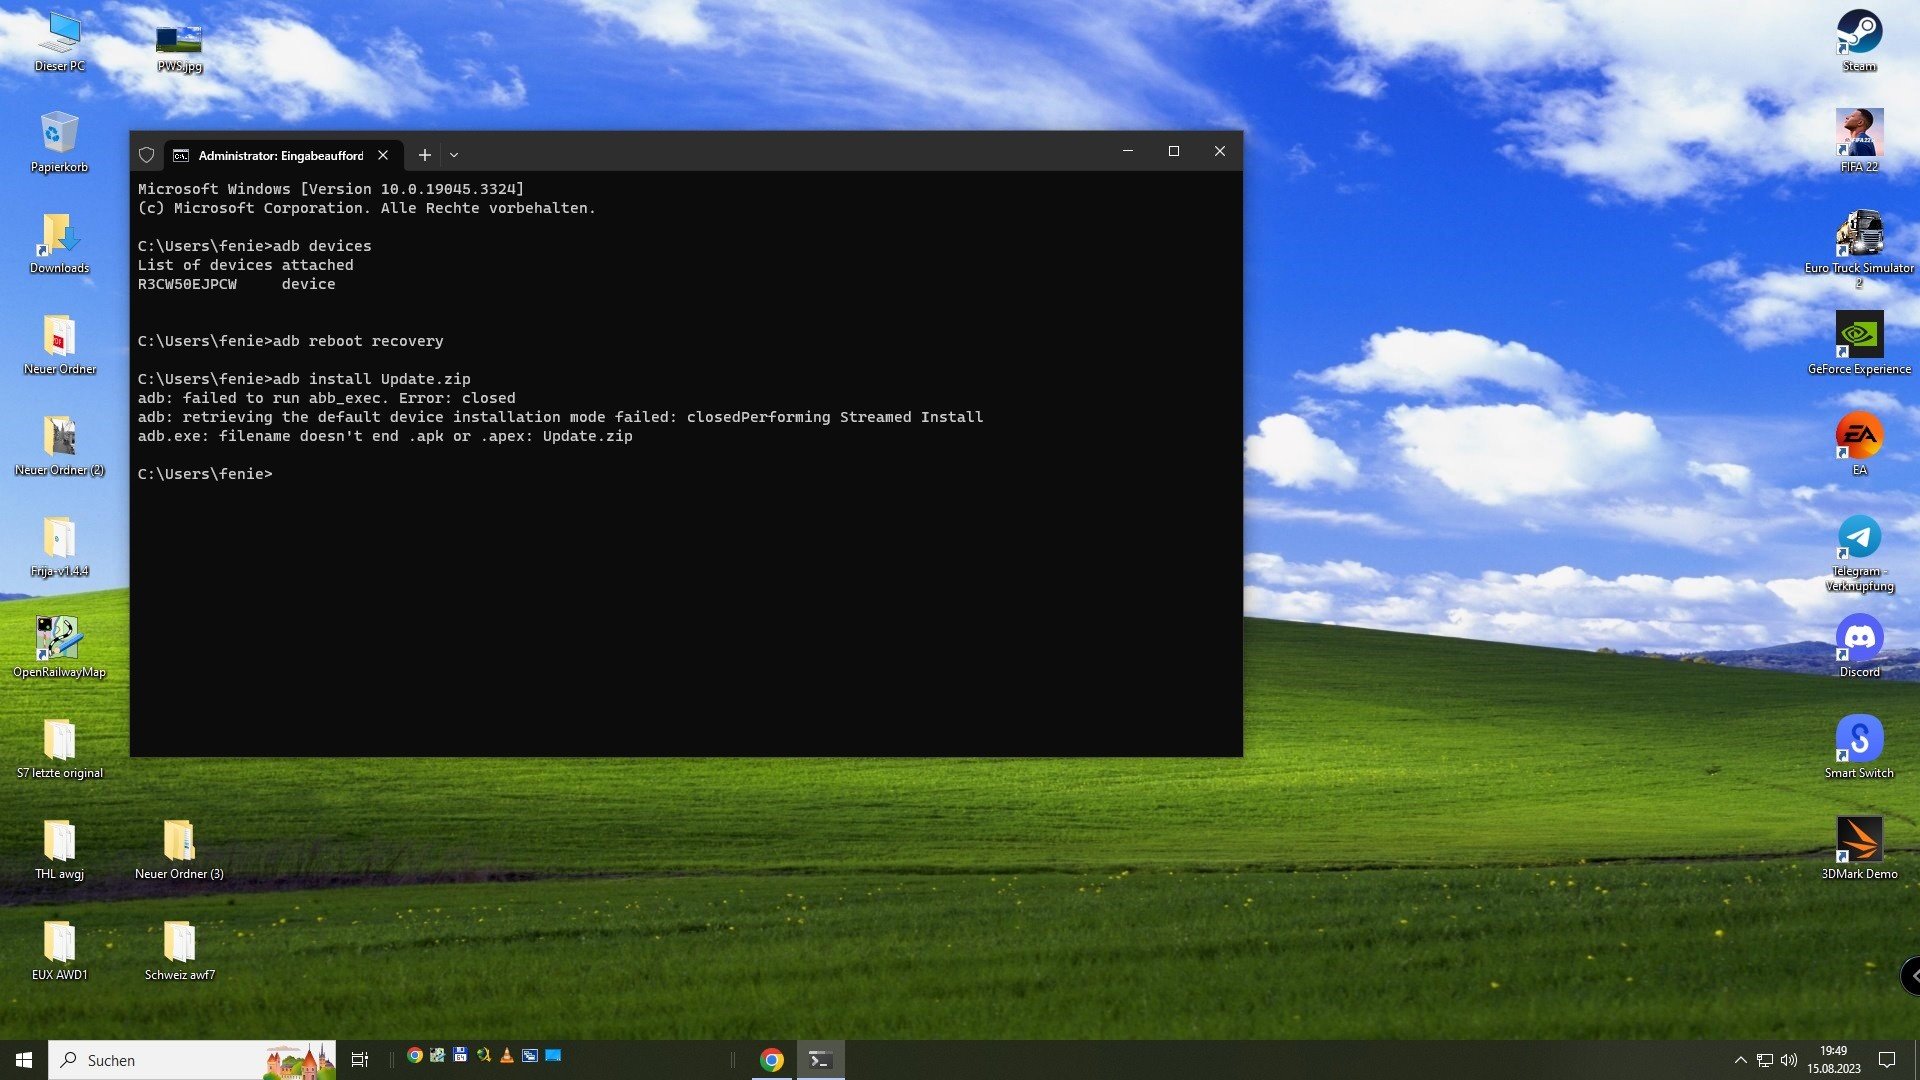The width and height of the screenshot is (1920, 1080).
Task: Open the notification center icon
Action: 1887,1060
